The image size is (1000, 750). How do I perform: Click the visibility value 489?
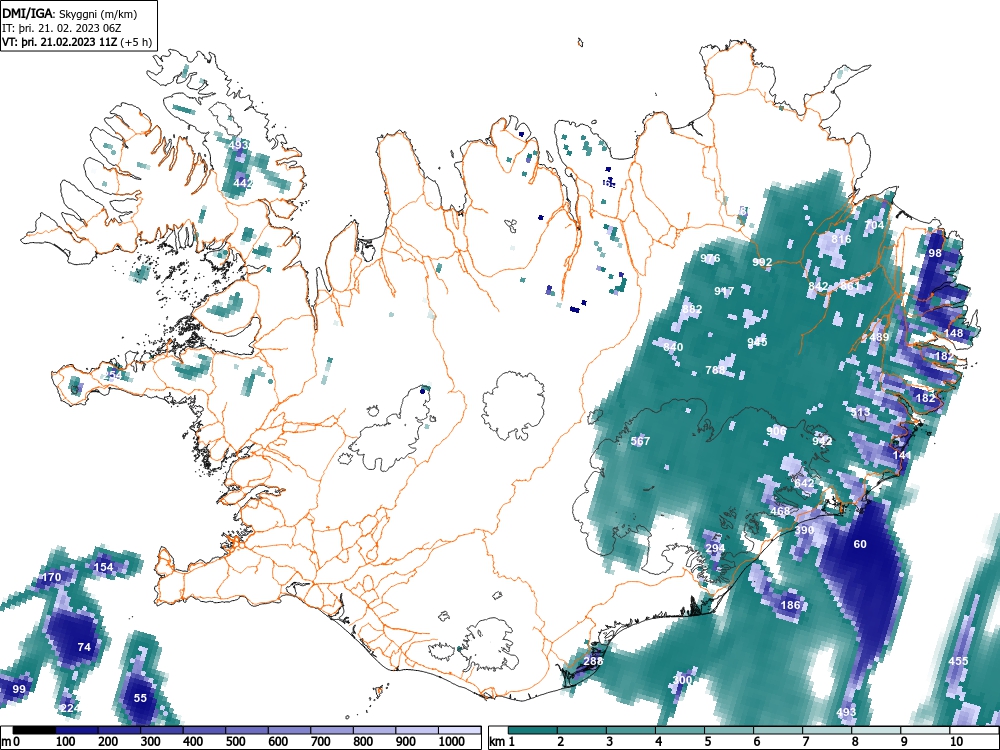[x=879, y=337]
